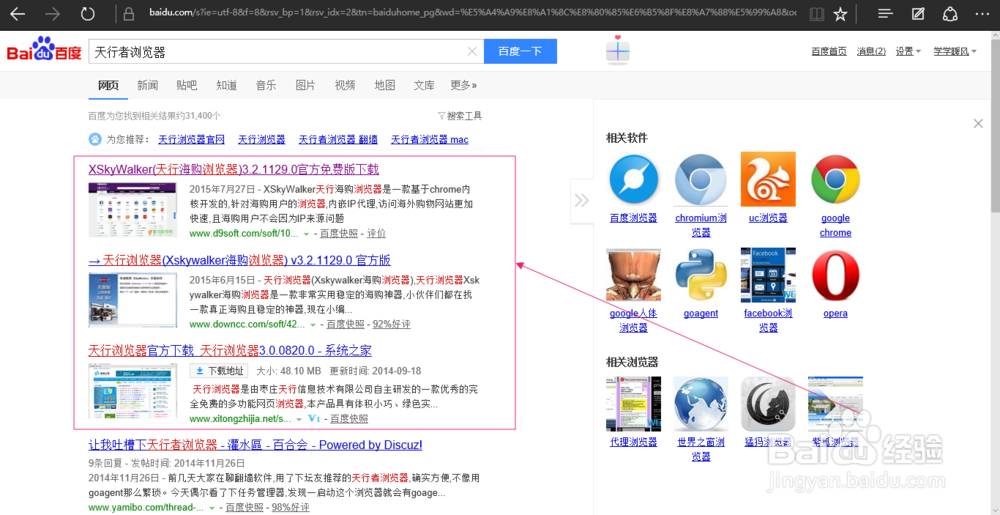Click suggestion 天行者浏览器 翻墙
The image size is (1000, 515).
(338, 139)
